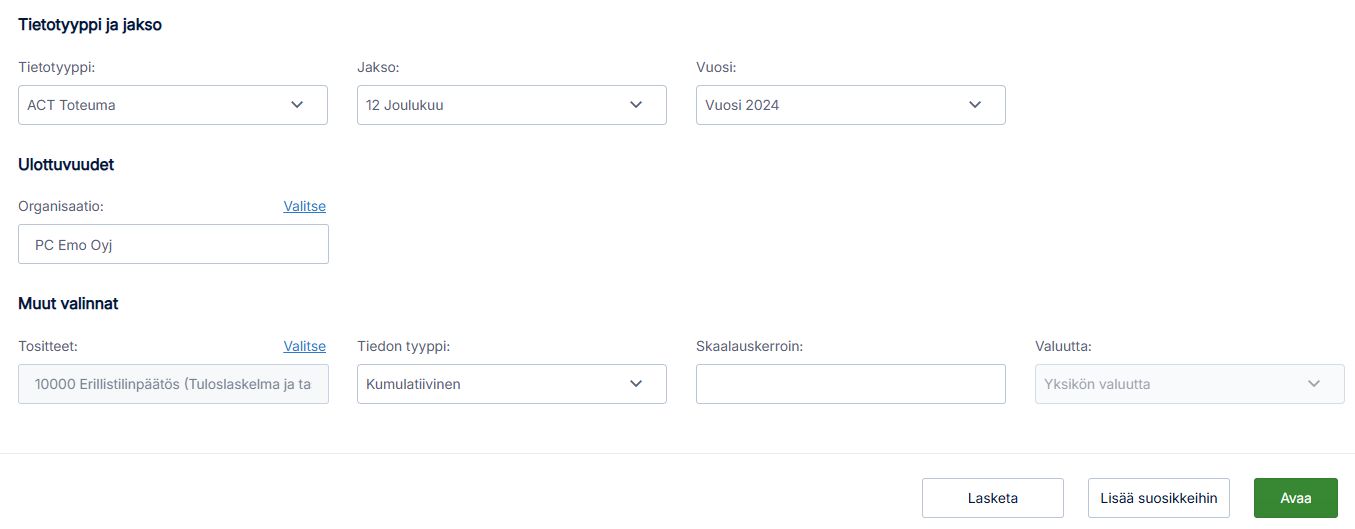Screen dimensions: 1355x529
Task: Open the 12 Joulukuu period dropdown
Action: 512,105
